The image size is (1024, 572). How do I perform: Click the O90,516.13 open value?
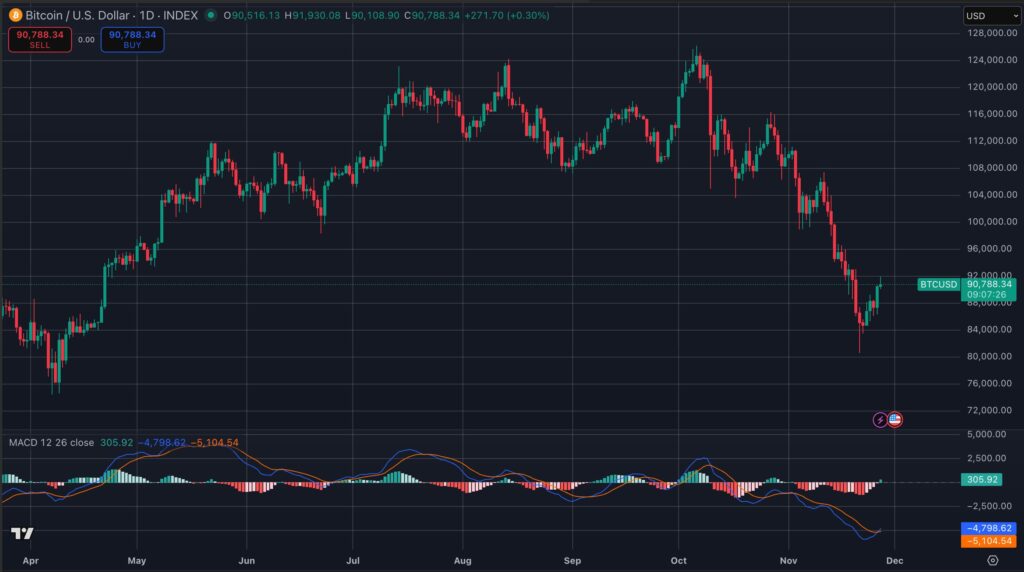[251, 15]
